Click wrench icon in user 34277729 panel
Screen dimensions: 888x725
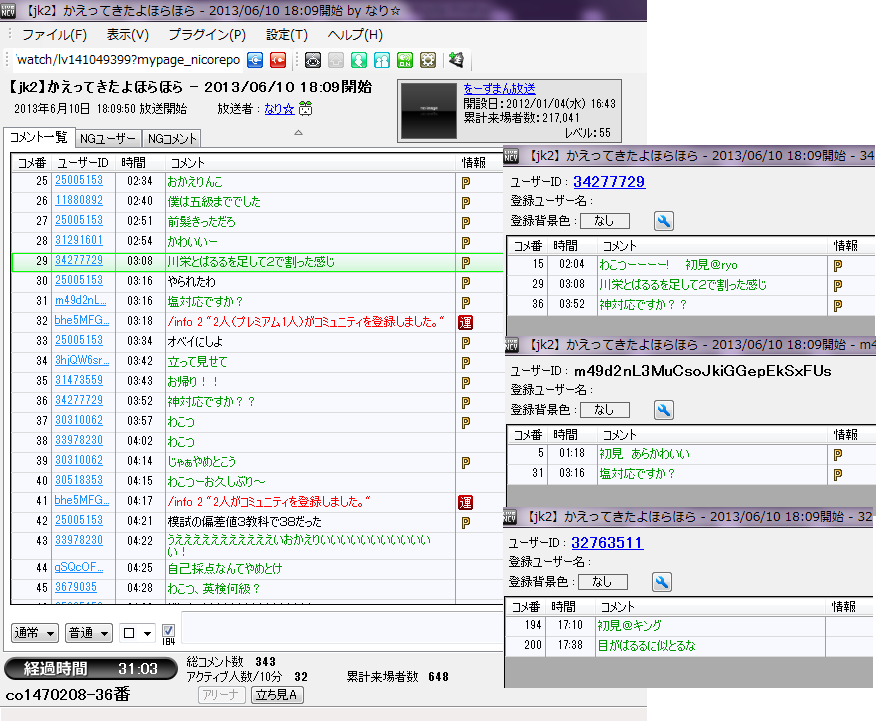(663, 221)
